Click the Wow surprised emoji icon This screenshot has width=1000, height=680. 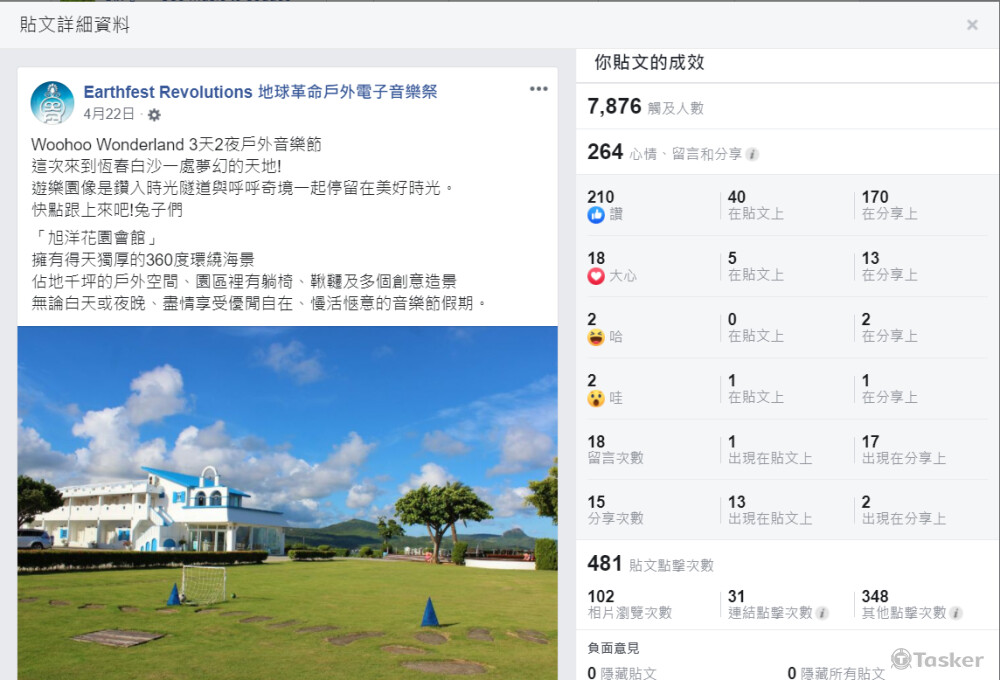pyautogui.click(x=596, y=399)
